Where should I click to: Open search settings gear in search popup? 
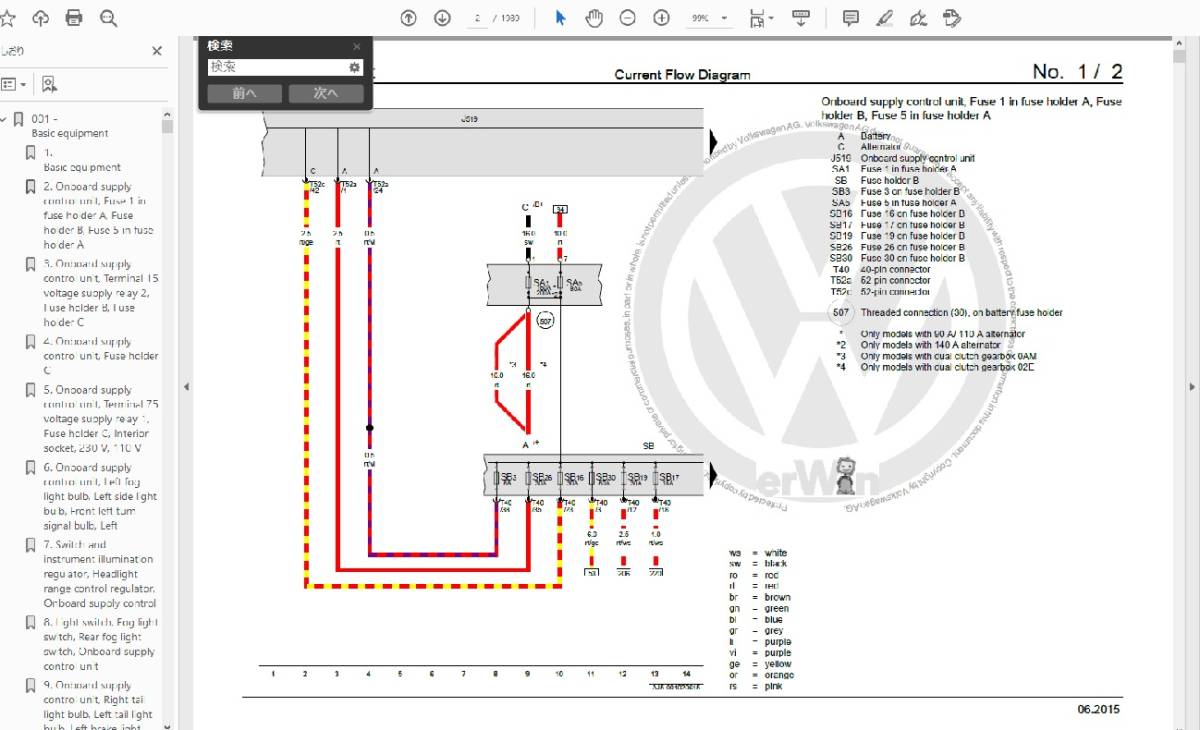(x=354, y=67)
